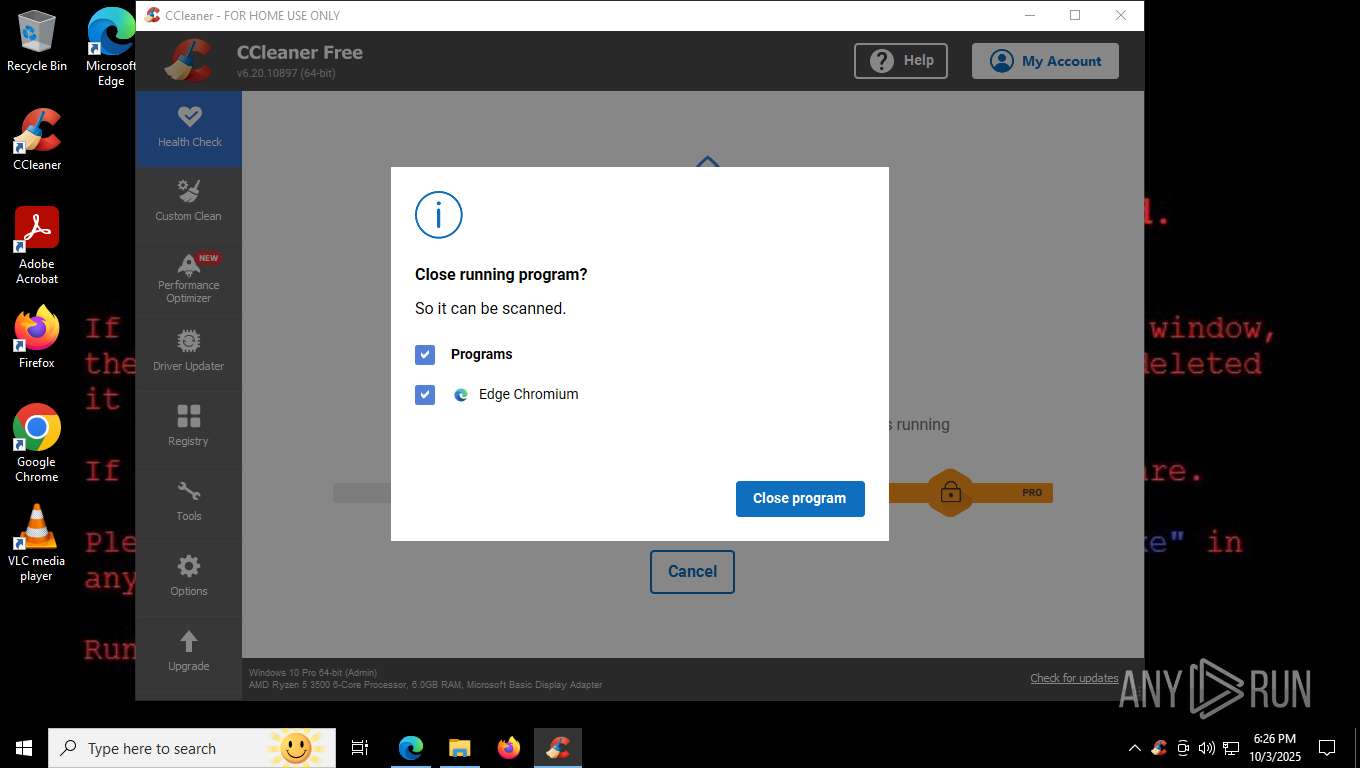Viewport: 1360px width, 768px height.
Task: Select the Firefox desktop icon
Action: [37, 338]
